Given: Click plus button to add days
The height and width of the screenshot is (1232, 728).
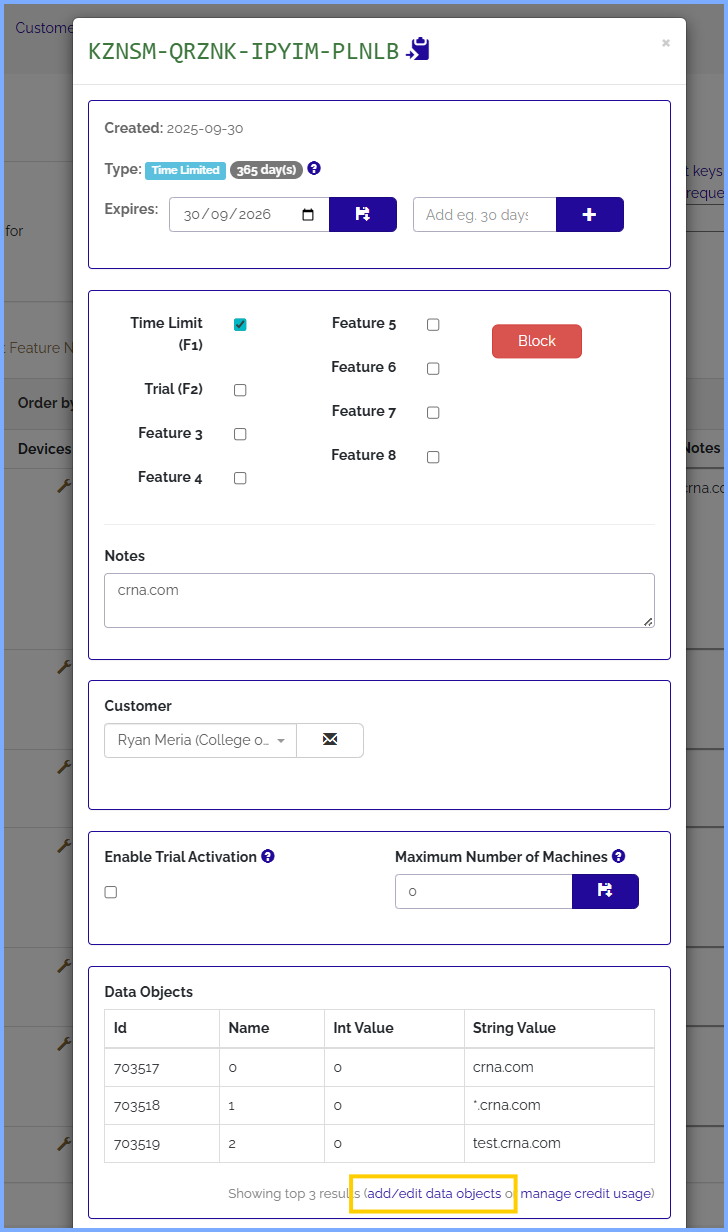Looking at the screenshot, I should point(589,215).
